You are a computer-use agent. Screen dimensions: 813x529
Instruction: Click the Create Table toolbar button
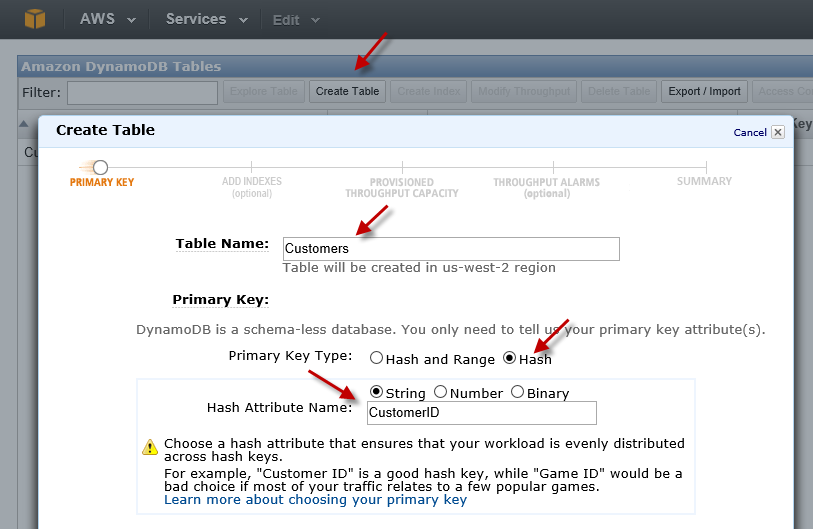(x=347, y=91)
